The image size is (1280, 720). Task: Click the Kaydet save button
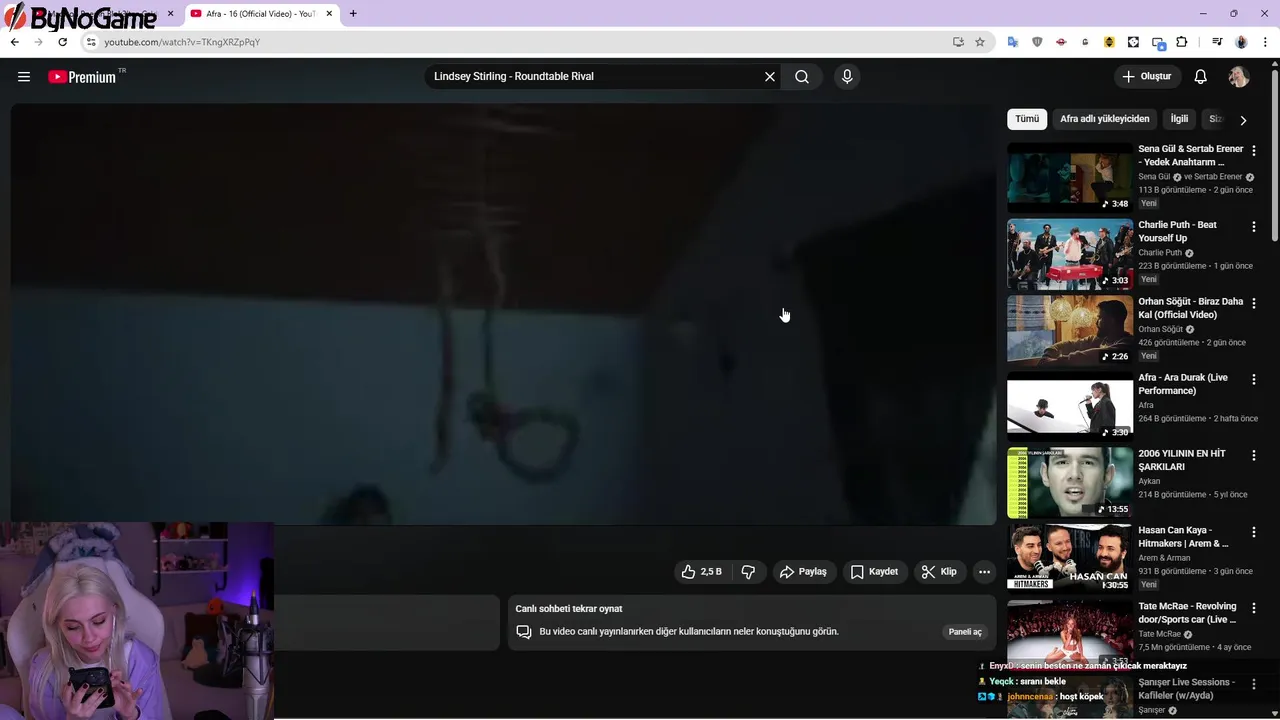pos(874,572)
